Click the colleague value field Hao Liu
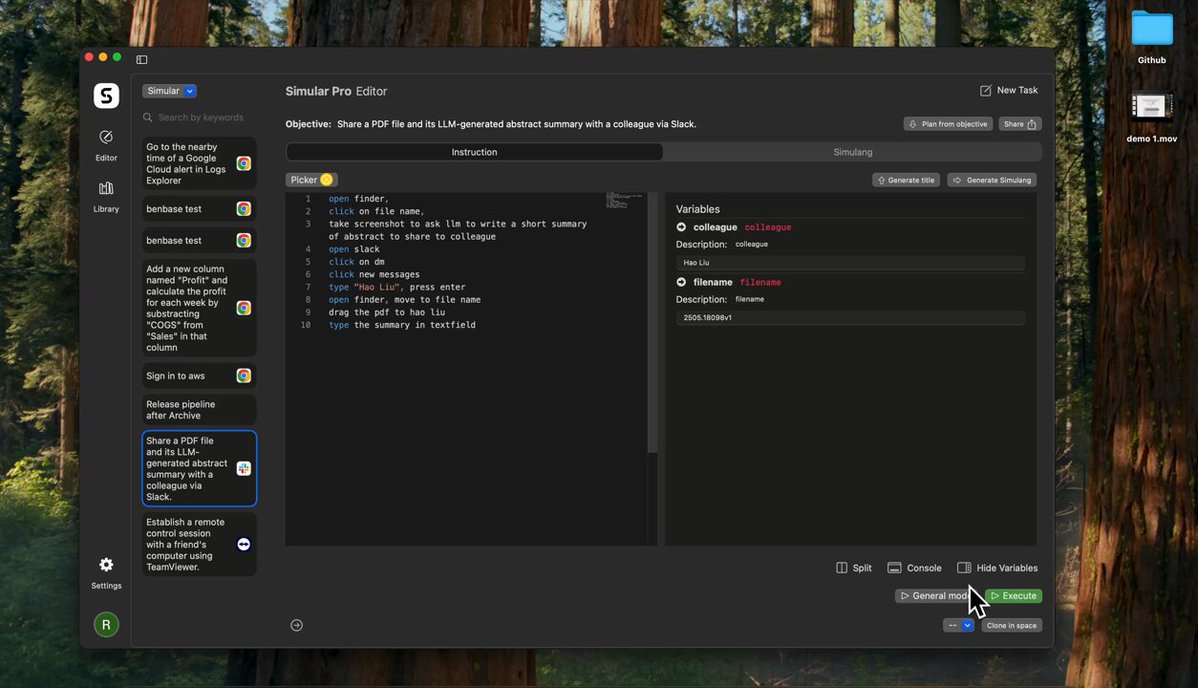The height and width of the screenshot is (688, 1198). (x=850, y=262)
